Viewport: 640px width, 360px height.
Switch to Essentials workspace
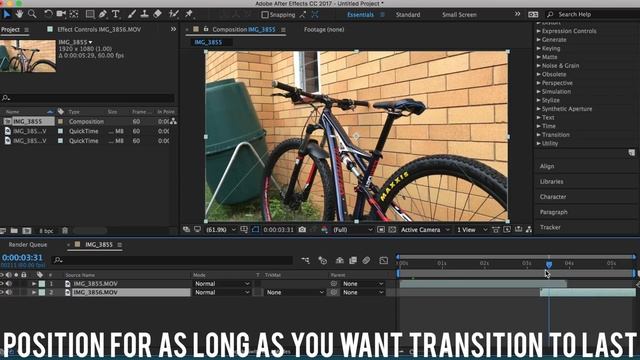360,15
